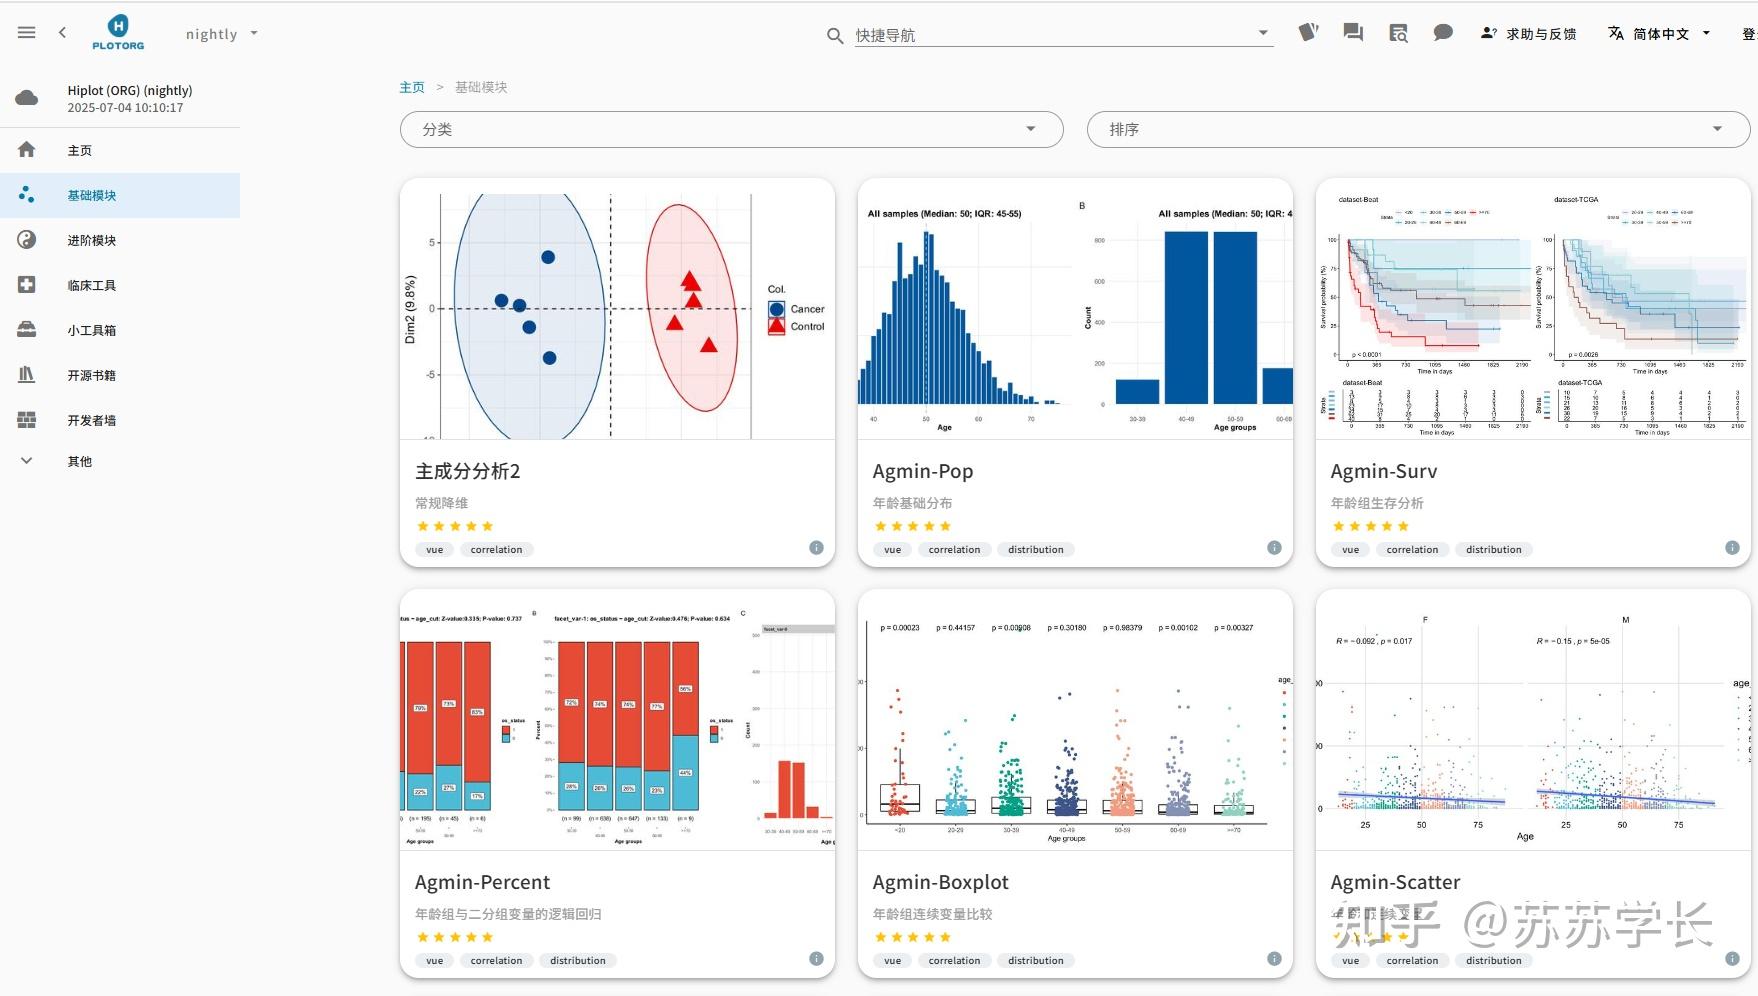Select 基础模块 in the sidebar

point(120,195)
